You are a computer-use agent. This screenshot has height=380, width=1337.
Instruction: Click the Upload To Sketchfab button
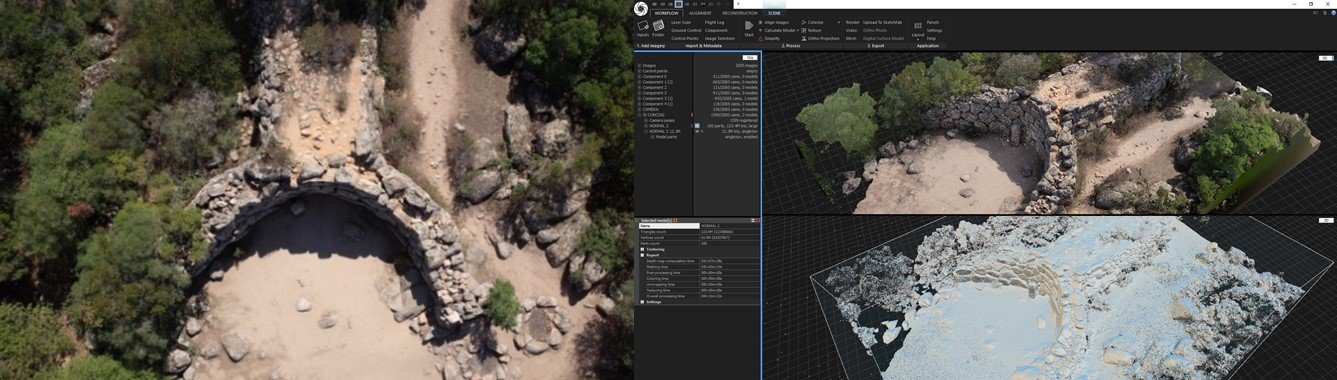882,22
